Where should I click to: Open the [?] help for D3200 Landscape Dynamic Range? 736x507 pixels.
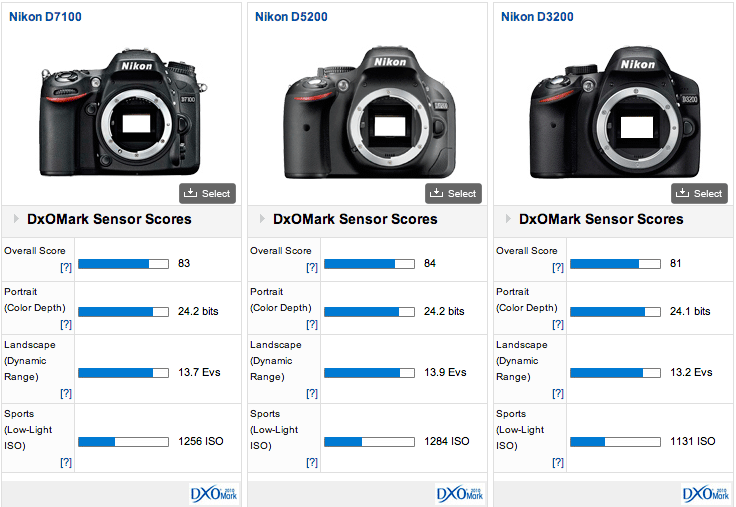(x=558, y=393)
